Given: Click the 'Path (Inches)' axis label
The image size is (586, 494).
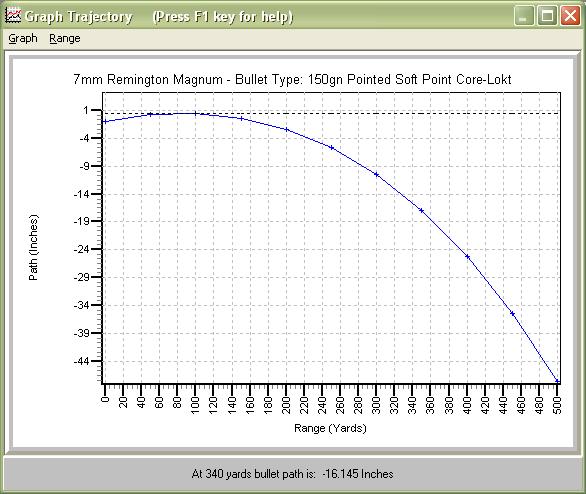Looking at the screenshot, I should (x=34, y=247).
